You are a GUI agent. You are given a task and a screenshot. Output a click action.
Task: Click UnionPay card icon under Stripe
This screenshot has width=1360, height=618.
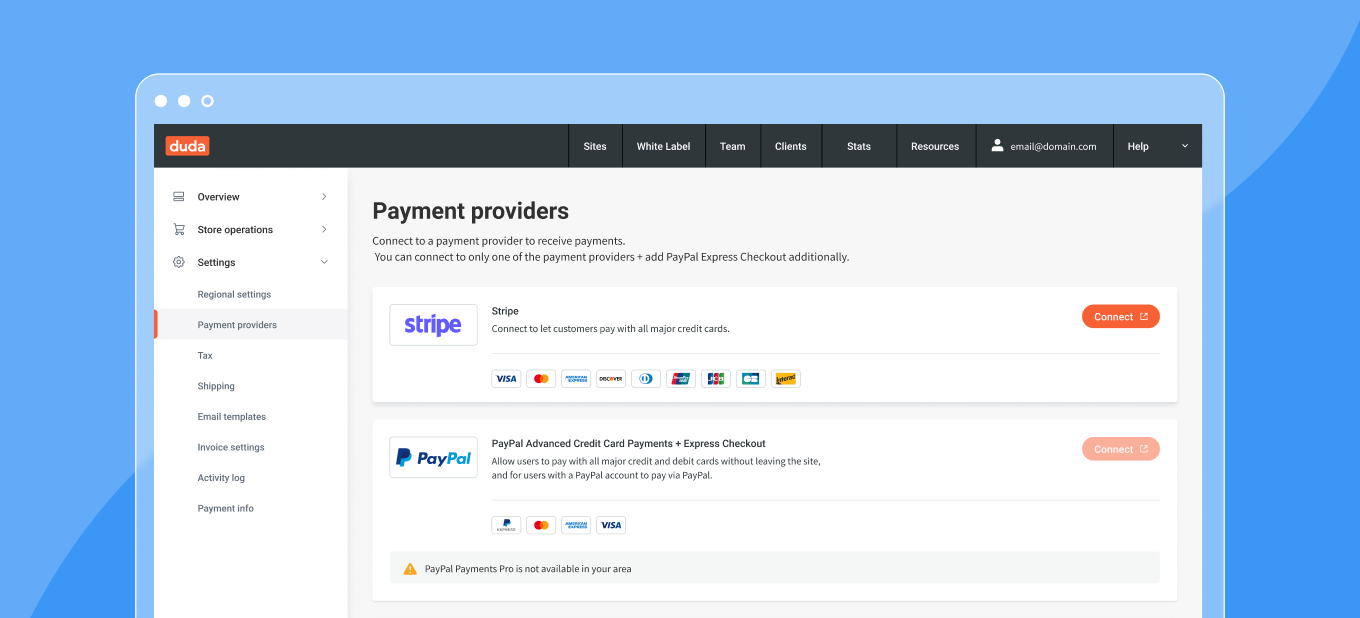point(681,379)
